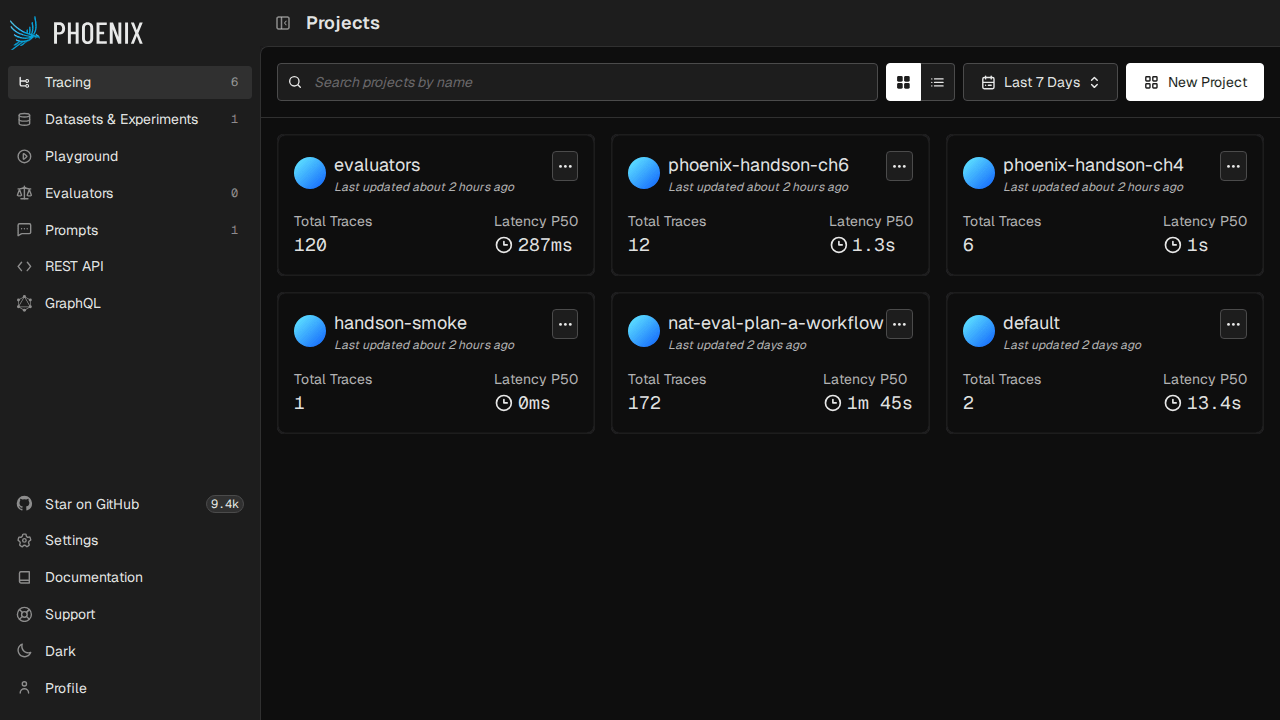Viewport: 1280px width, 720px height.
Task: Create a New Project
Action: pyautogui.click(x=1195, y=82)
